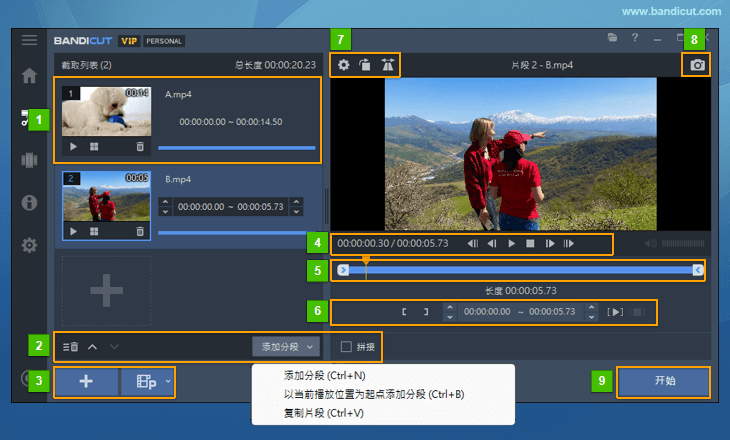Click the 开始 start button

(664, 381)
